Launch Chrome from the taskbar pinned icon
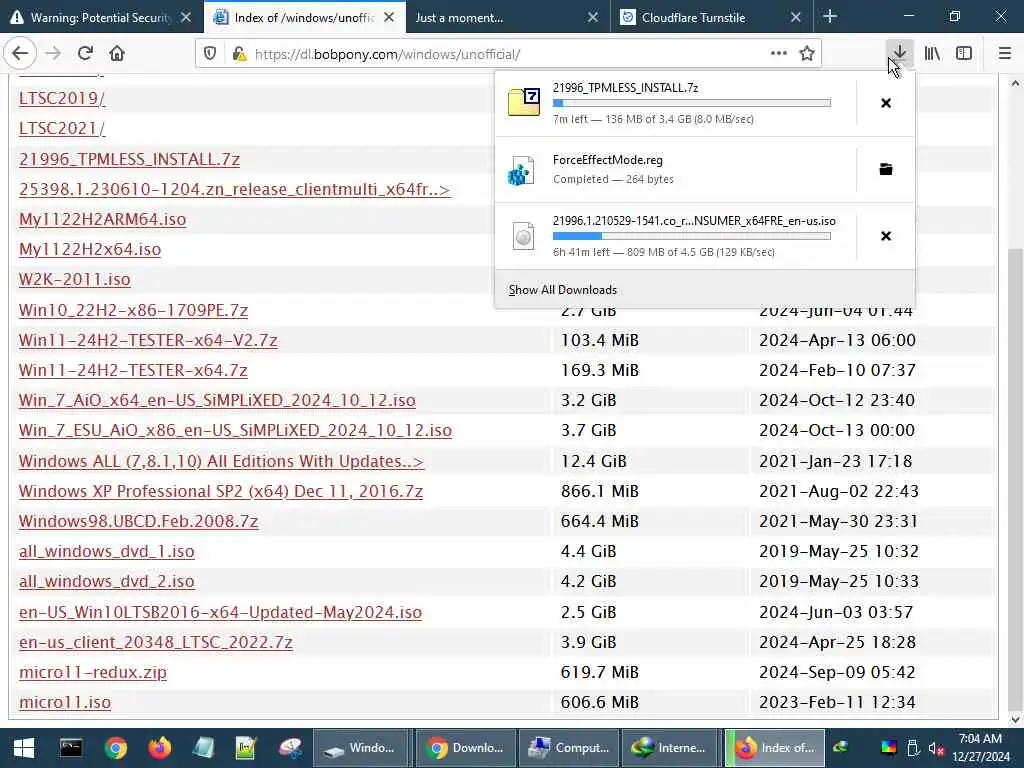Image resolution: width=1024 pixels, height=768 pixels. click(x=116, y=748)
